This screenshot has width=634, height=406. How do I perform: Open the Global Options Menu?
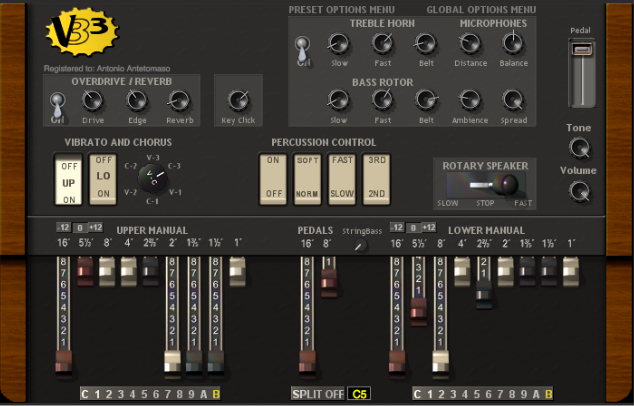point(481,10)
